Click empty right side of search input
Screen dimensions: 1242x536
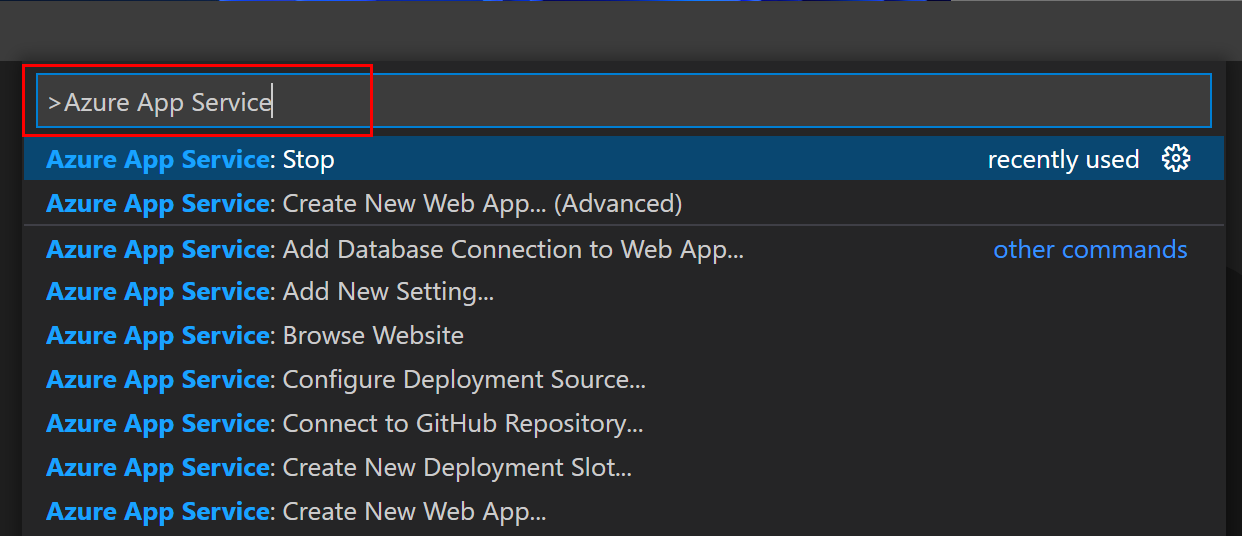(900, 101)
